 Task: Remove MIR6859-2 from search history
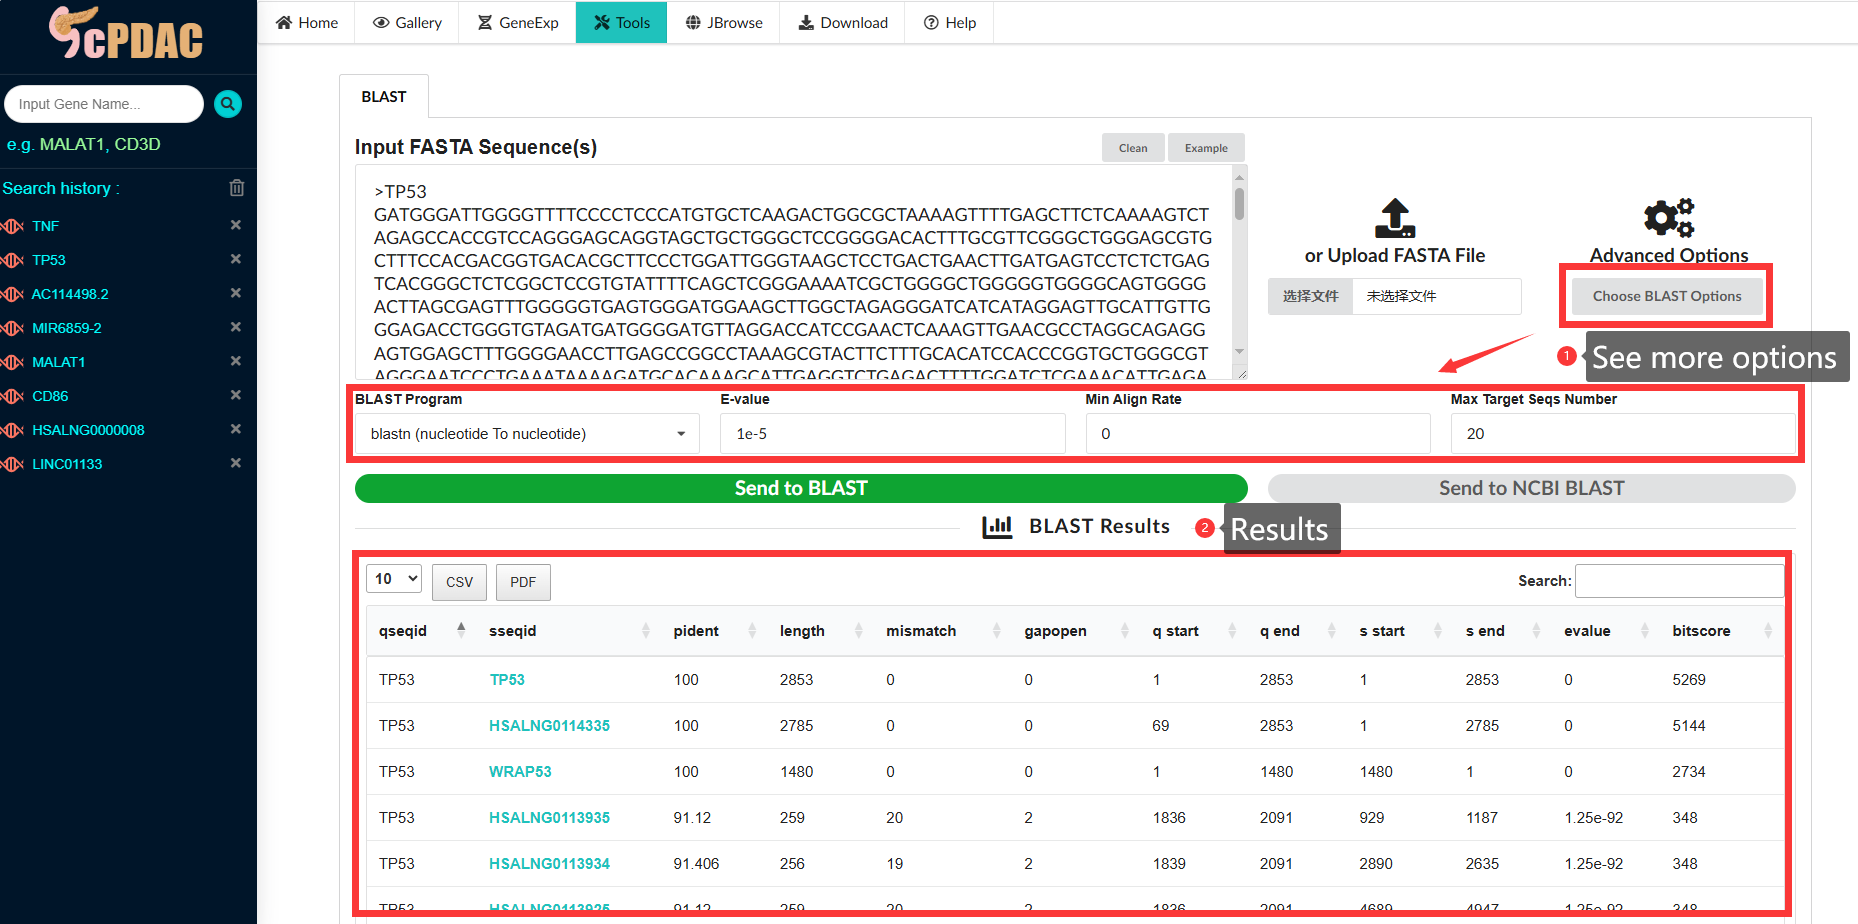tap(236, 327)
